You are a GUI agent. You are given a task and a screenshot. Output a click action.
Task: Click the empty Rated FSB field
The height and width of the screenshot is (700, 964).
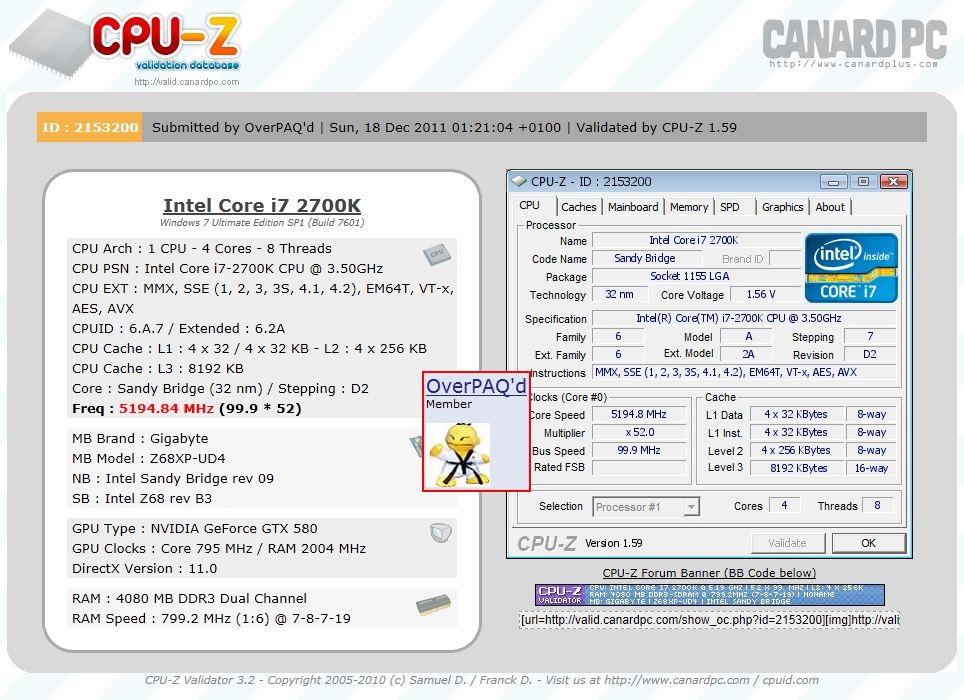[x=639, y=468]
